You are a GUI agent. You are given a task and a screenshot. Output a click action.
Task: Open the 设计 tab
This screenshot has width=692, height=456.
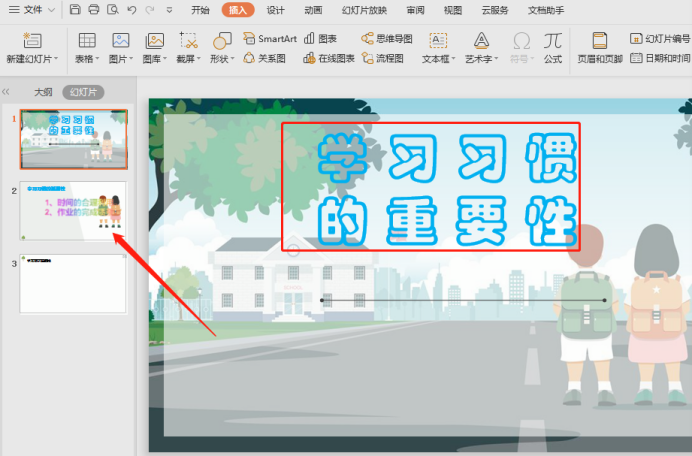pos(275,10)
